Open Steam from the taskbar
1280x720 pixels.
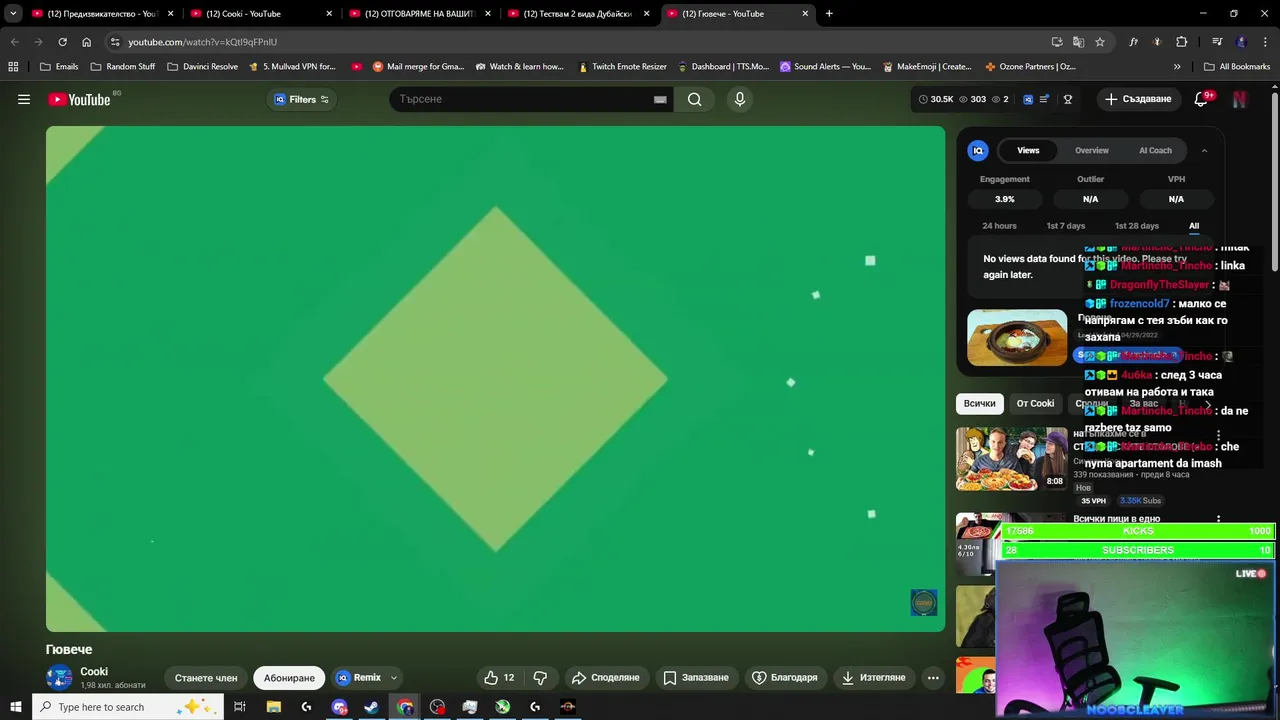click(x=371, y=707)
